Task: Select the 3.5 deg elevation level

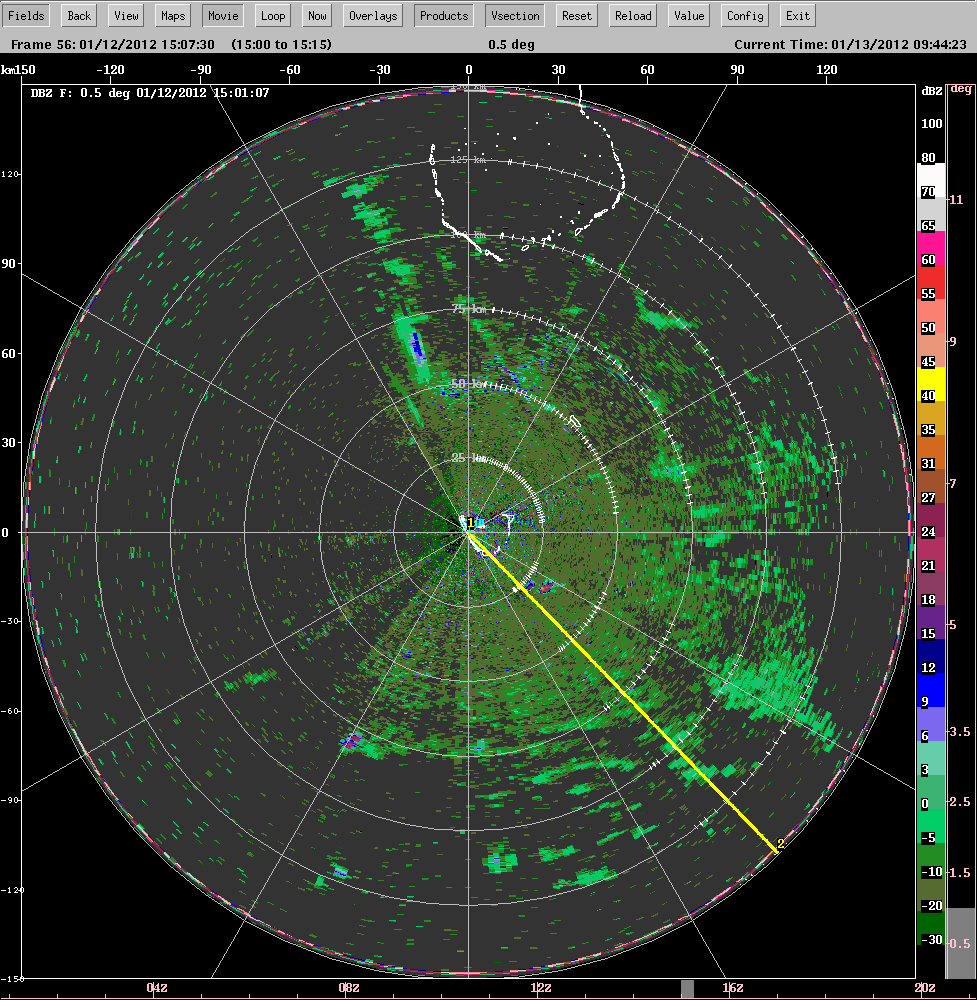Action: [x=959, y=732]
